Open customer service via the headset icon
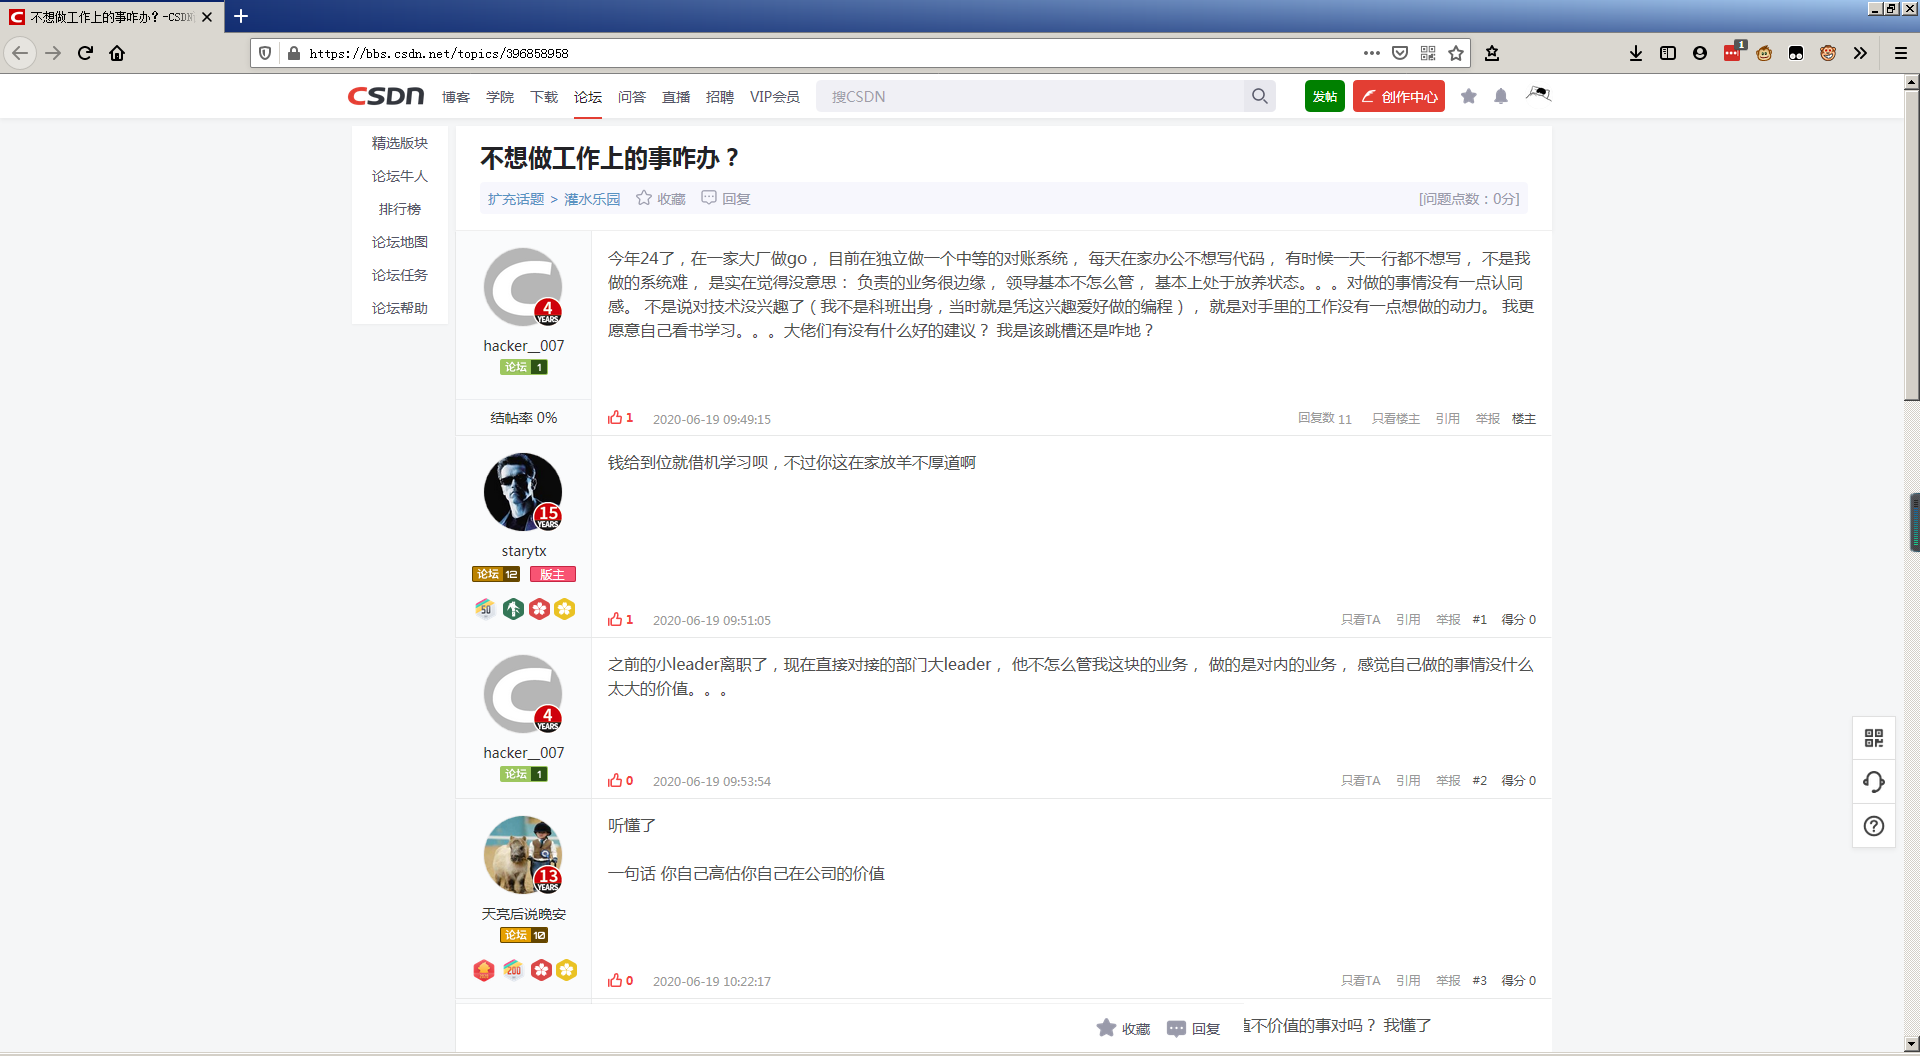This screenshot has height=1056, width=1920. pyautogui.click(x=1874, y=782)
